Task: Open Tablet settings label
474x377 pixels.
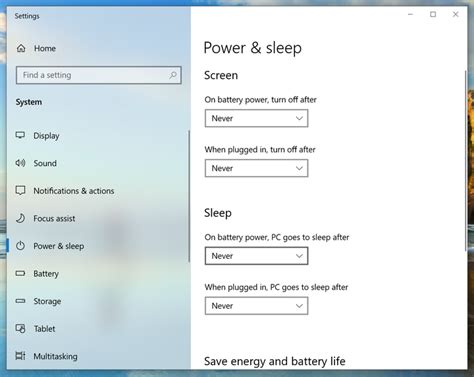Action: pyautogui.click(x=45, y=329)
